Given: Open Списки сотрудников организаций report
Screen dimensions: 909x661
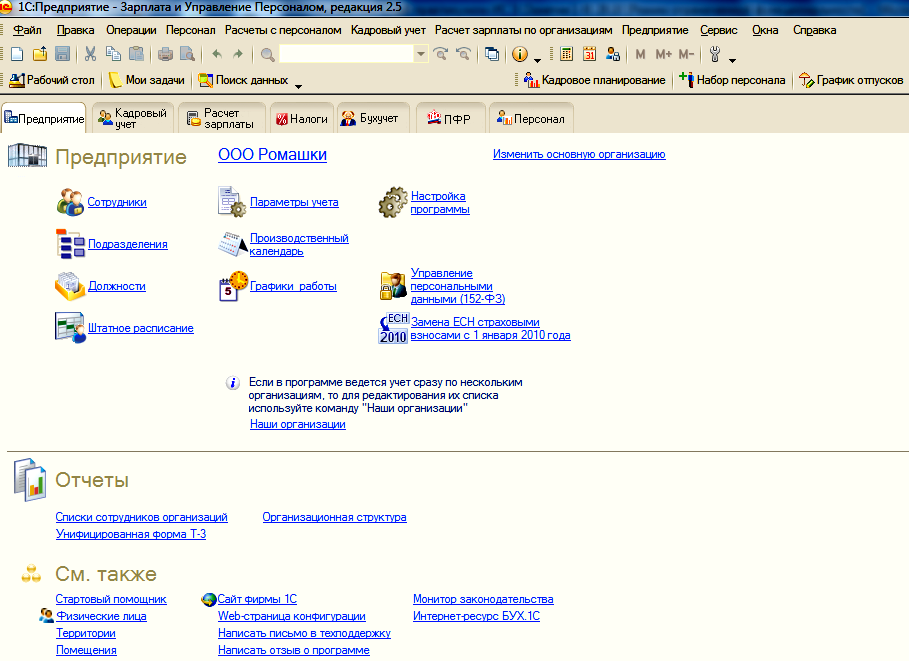Looking at the screenshot, I should 141,517.
